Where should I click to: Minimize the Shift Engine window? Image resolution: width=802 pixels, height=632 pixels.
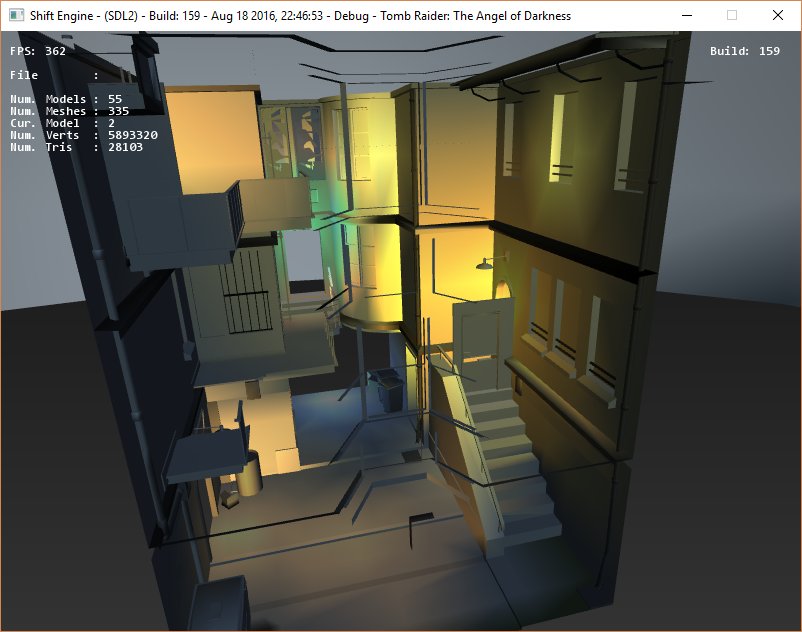click(x=685, y=15)
